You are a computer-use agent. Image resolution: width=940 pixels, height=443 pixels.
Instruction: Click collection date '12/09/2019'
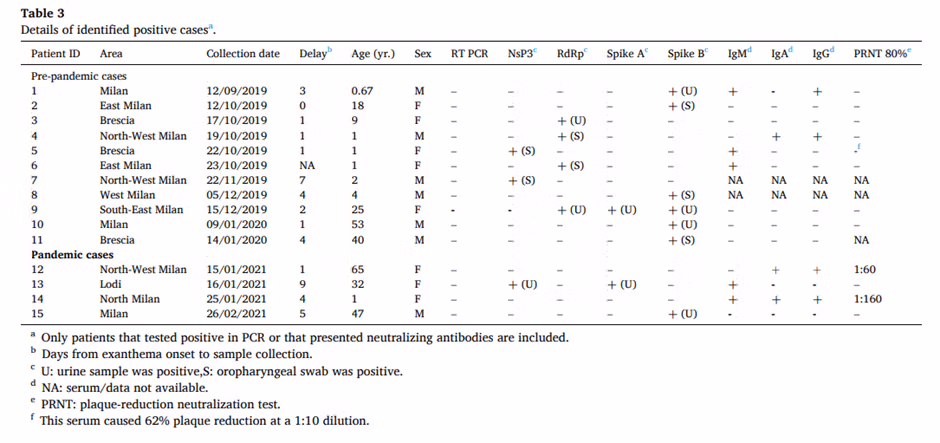pyautogui.click(x=238, y=91)
